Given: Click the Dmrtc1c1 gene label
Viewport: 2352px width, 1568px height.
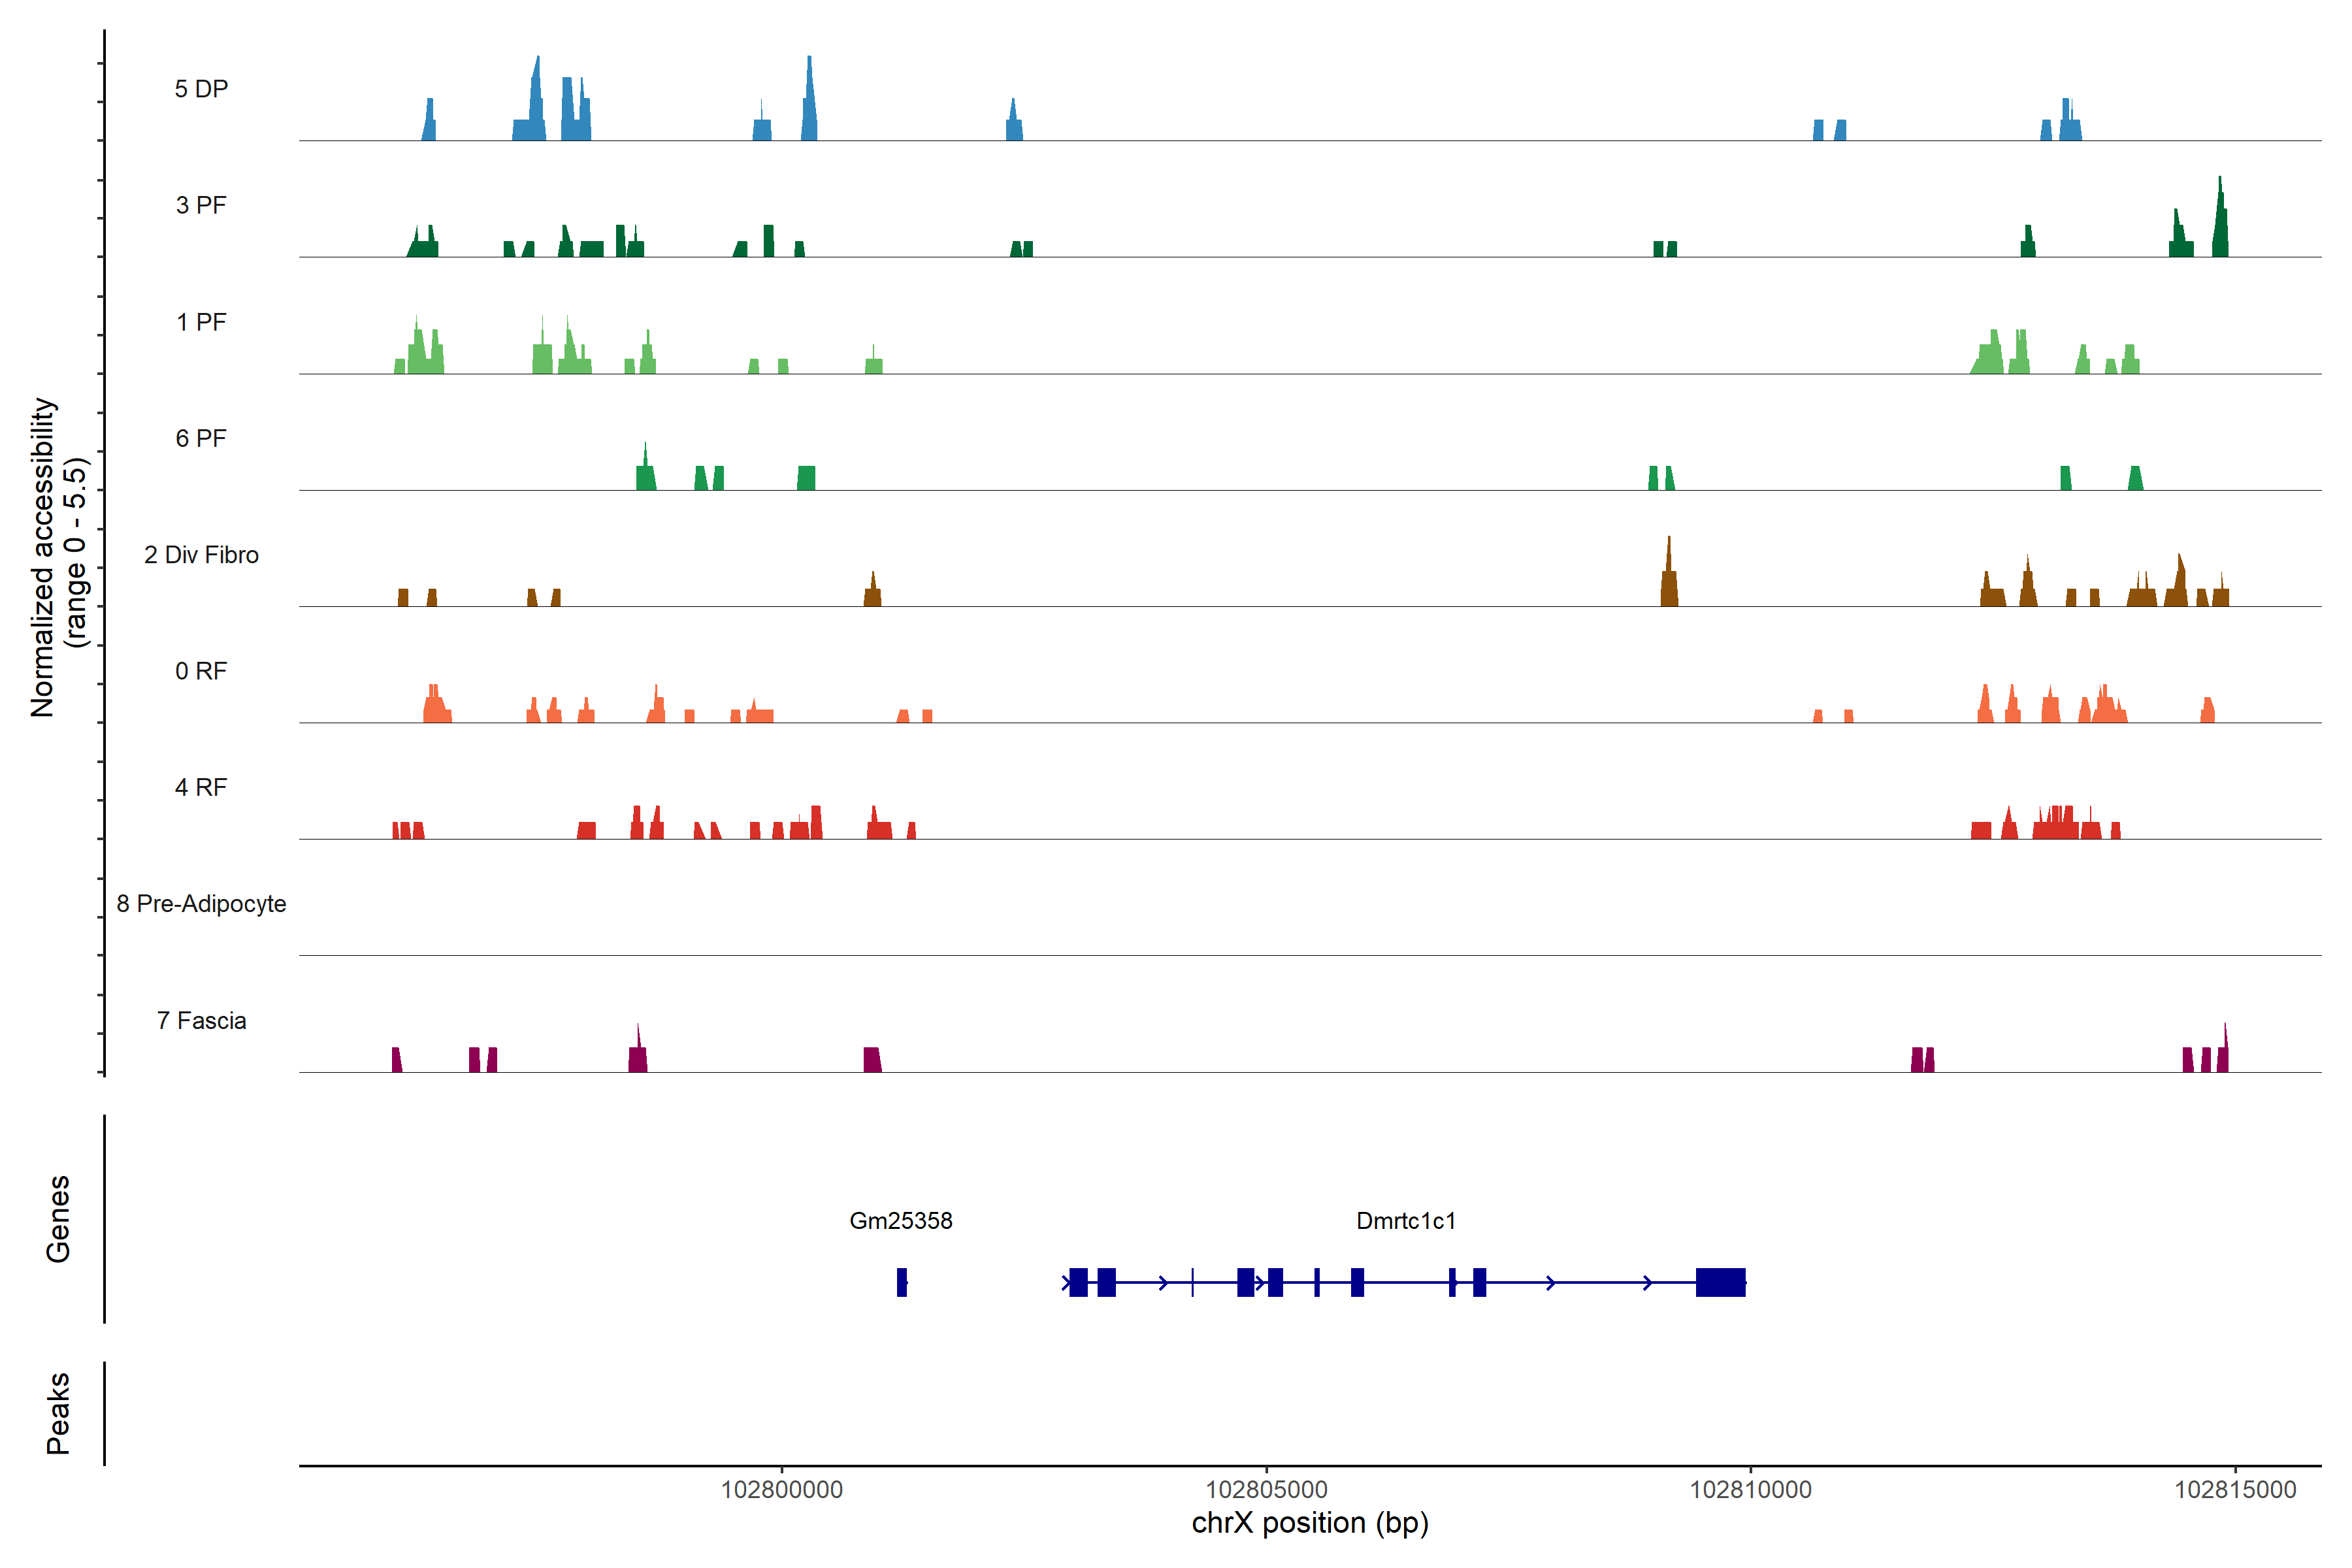Looking at the screenshot, I should pyautogui.click(x=1405, y=1221).
